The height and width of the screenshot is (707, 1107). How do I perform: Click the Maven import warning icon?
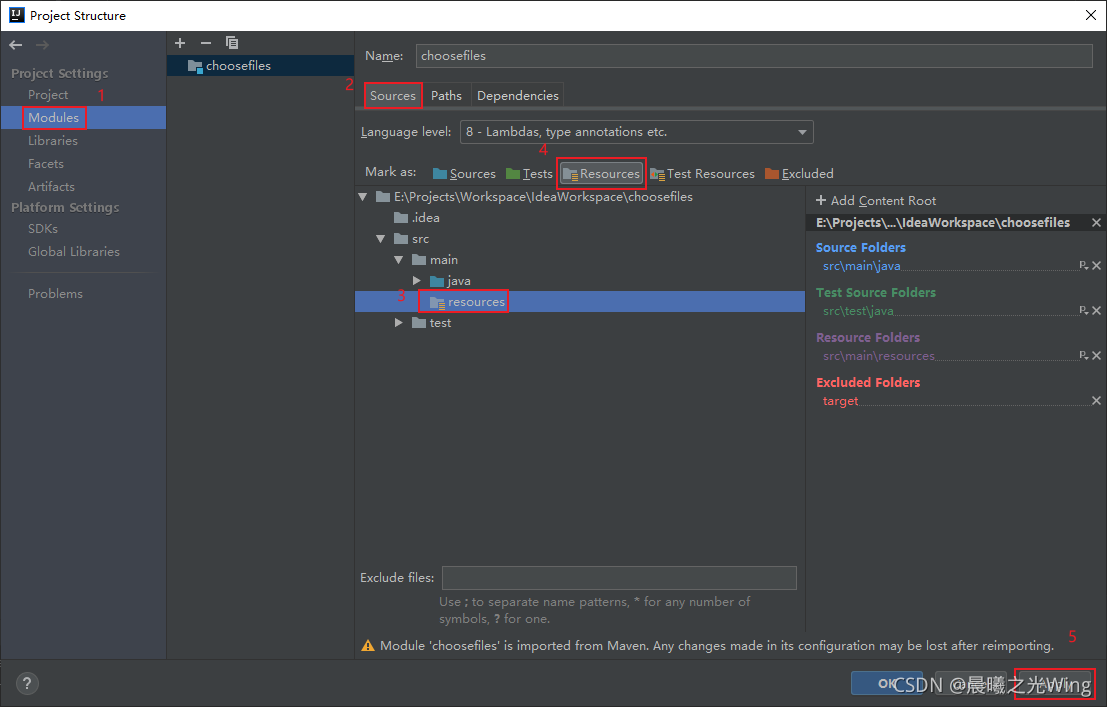click(x=368, y=646)
